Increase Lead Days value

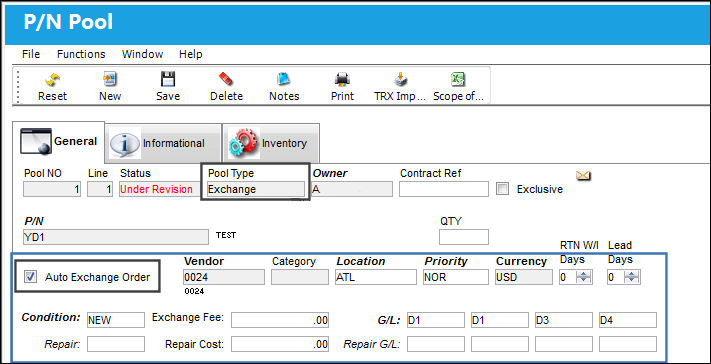(632, 274)
